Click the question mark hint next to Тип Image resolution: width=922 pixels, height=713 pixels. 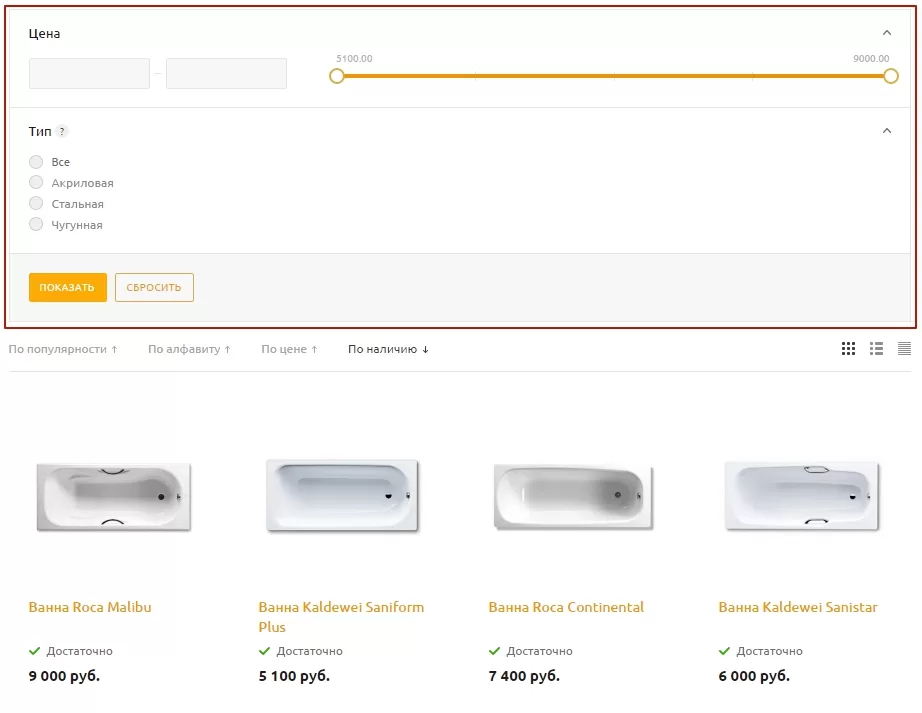[x=62, y=132]
